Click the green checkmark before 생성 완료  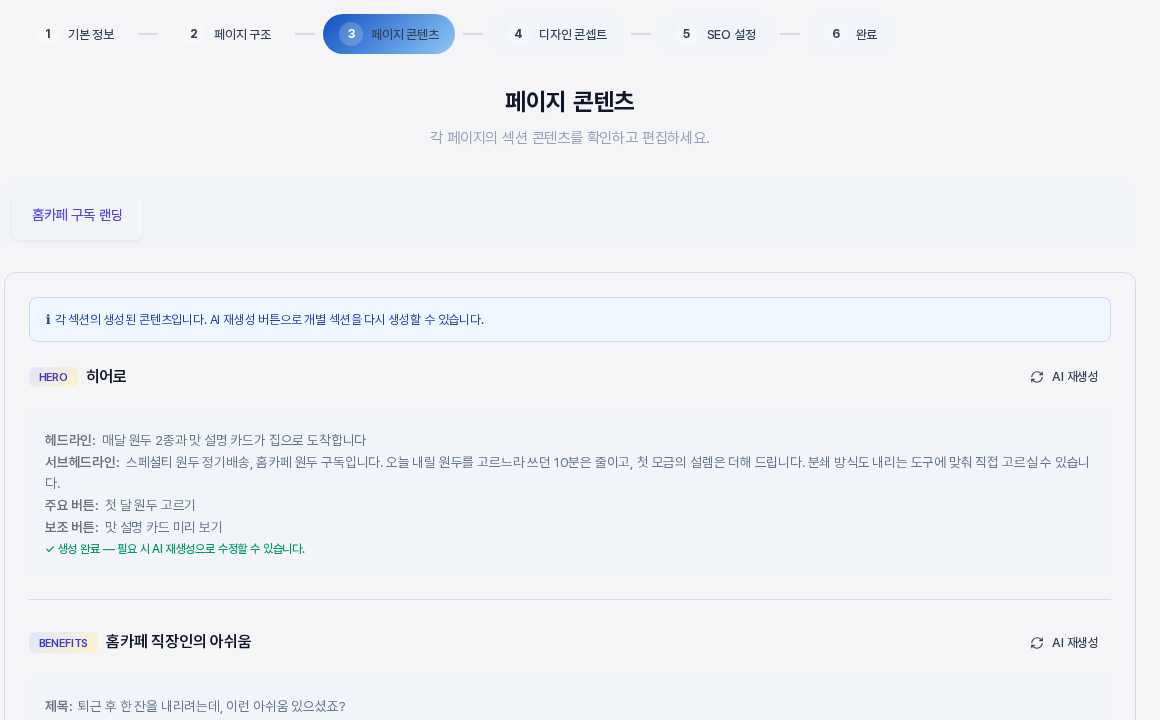(x=50, y=549)
